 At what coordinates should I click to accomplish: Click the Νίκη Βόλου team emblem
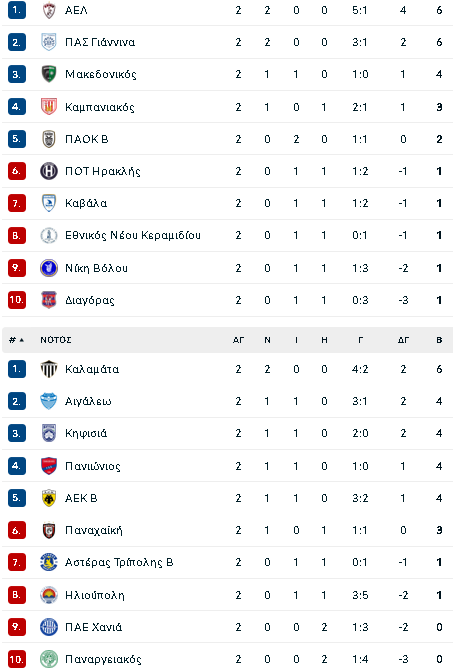coord(49,268)
